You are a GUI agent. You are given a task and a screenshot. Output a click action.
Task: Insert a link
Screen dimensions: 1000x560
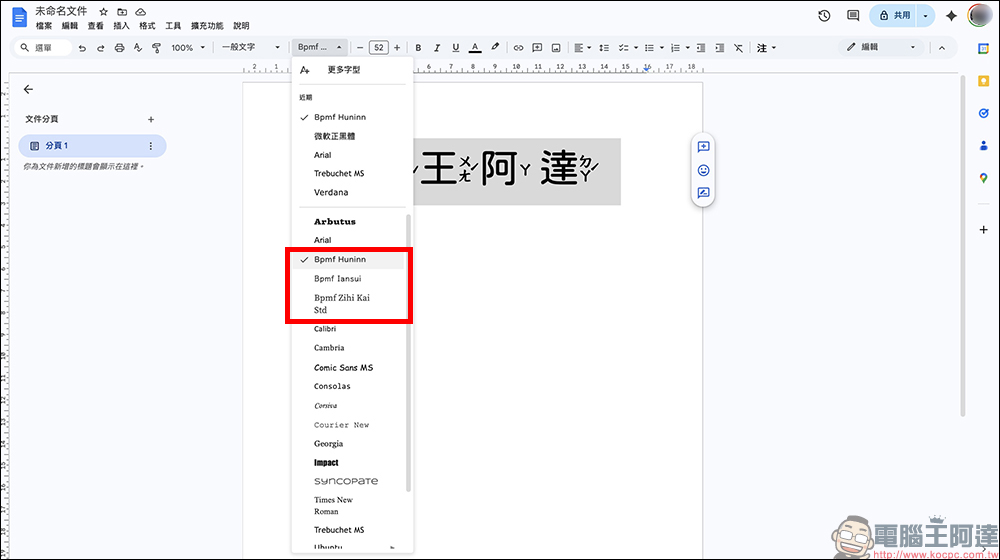(518, 48)
